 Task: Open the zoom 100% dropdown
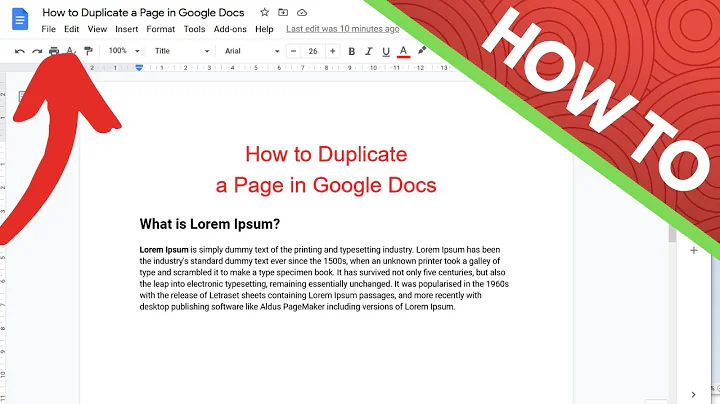(124, 51)
